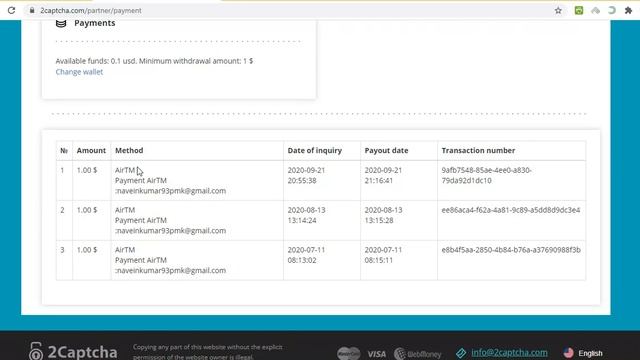Click the 1.00 $ amount in row 1
Screen dimensions: 640x360
[87, 170]
